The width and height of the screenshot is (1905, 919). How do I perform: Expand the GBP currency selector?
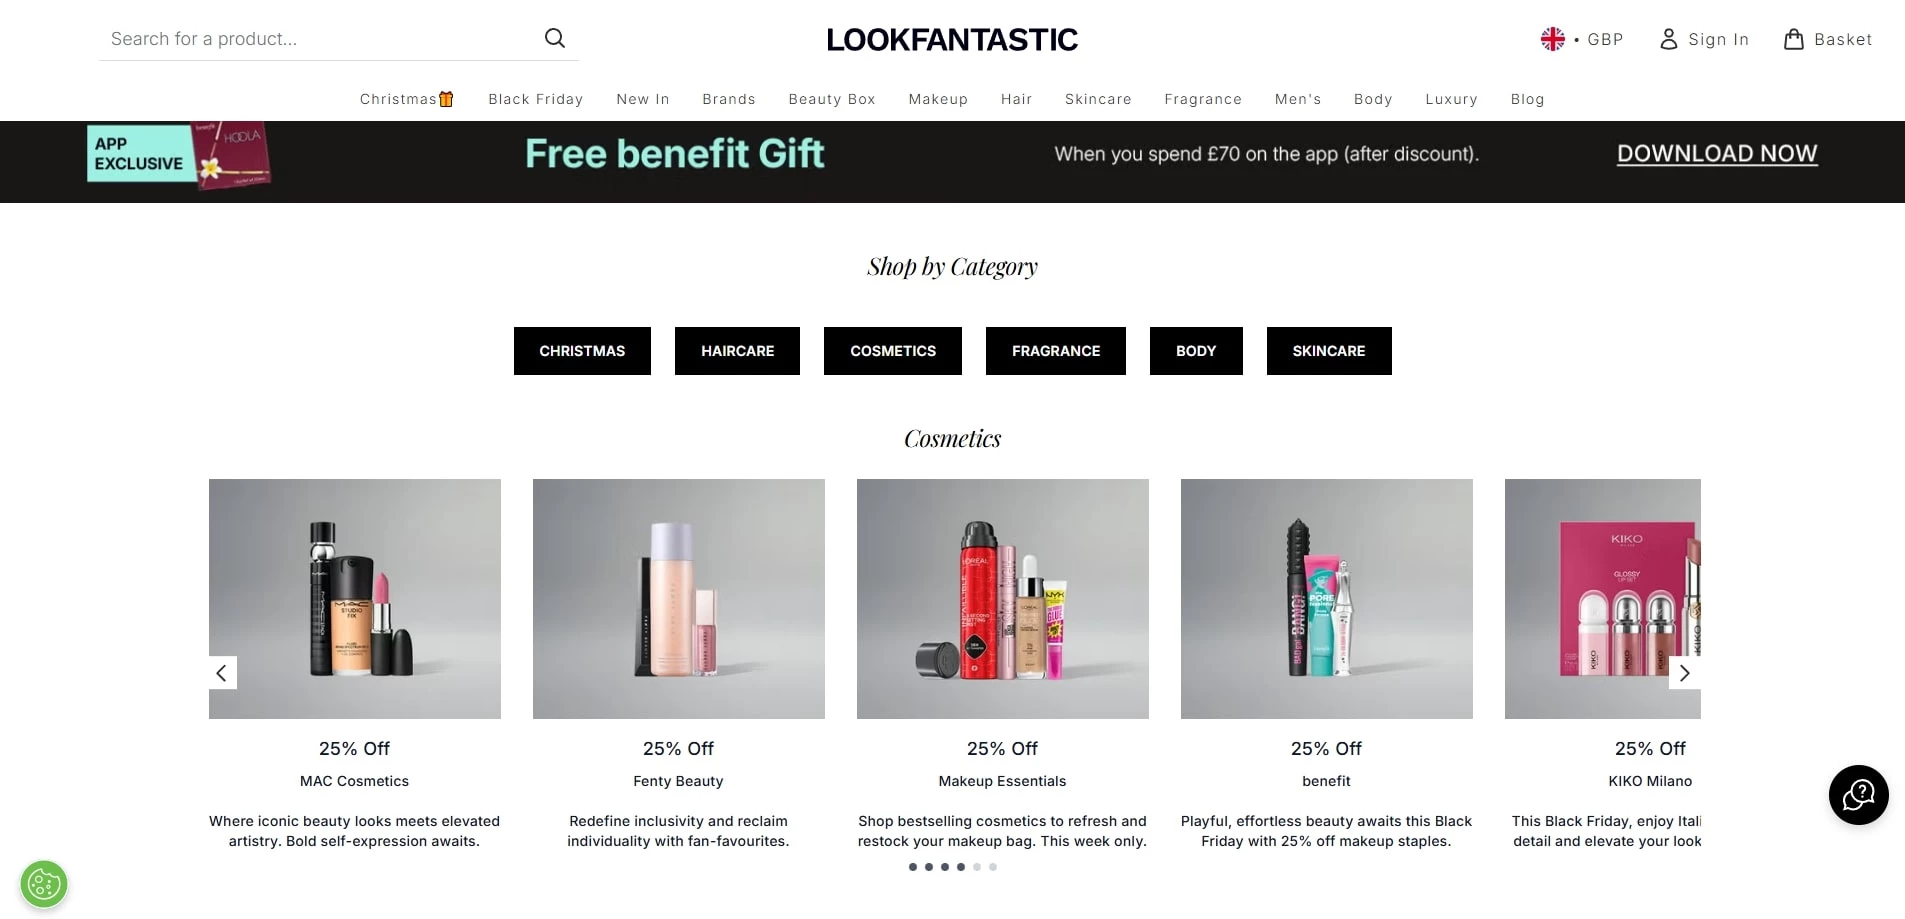pyautogui.click(x=1606, y=39)
